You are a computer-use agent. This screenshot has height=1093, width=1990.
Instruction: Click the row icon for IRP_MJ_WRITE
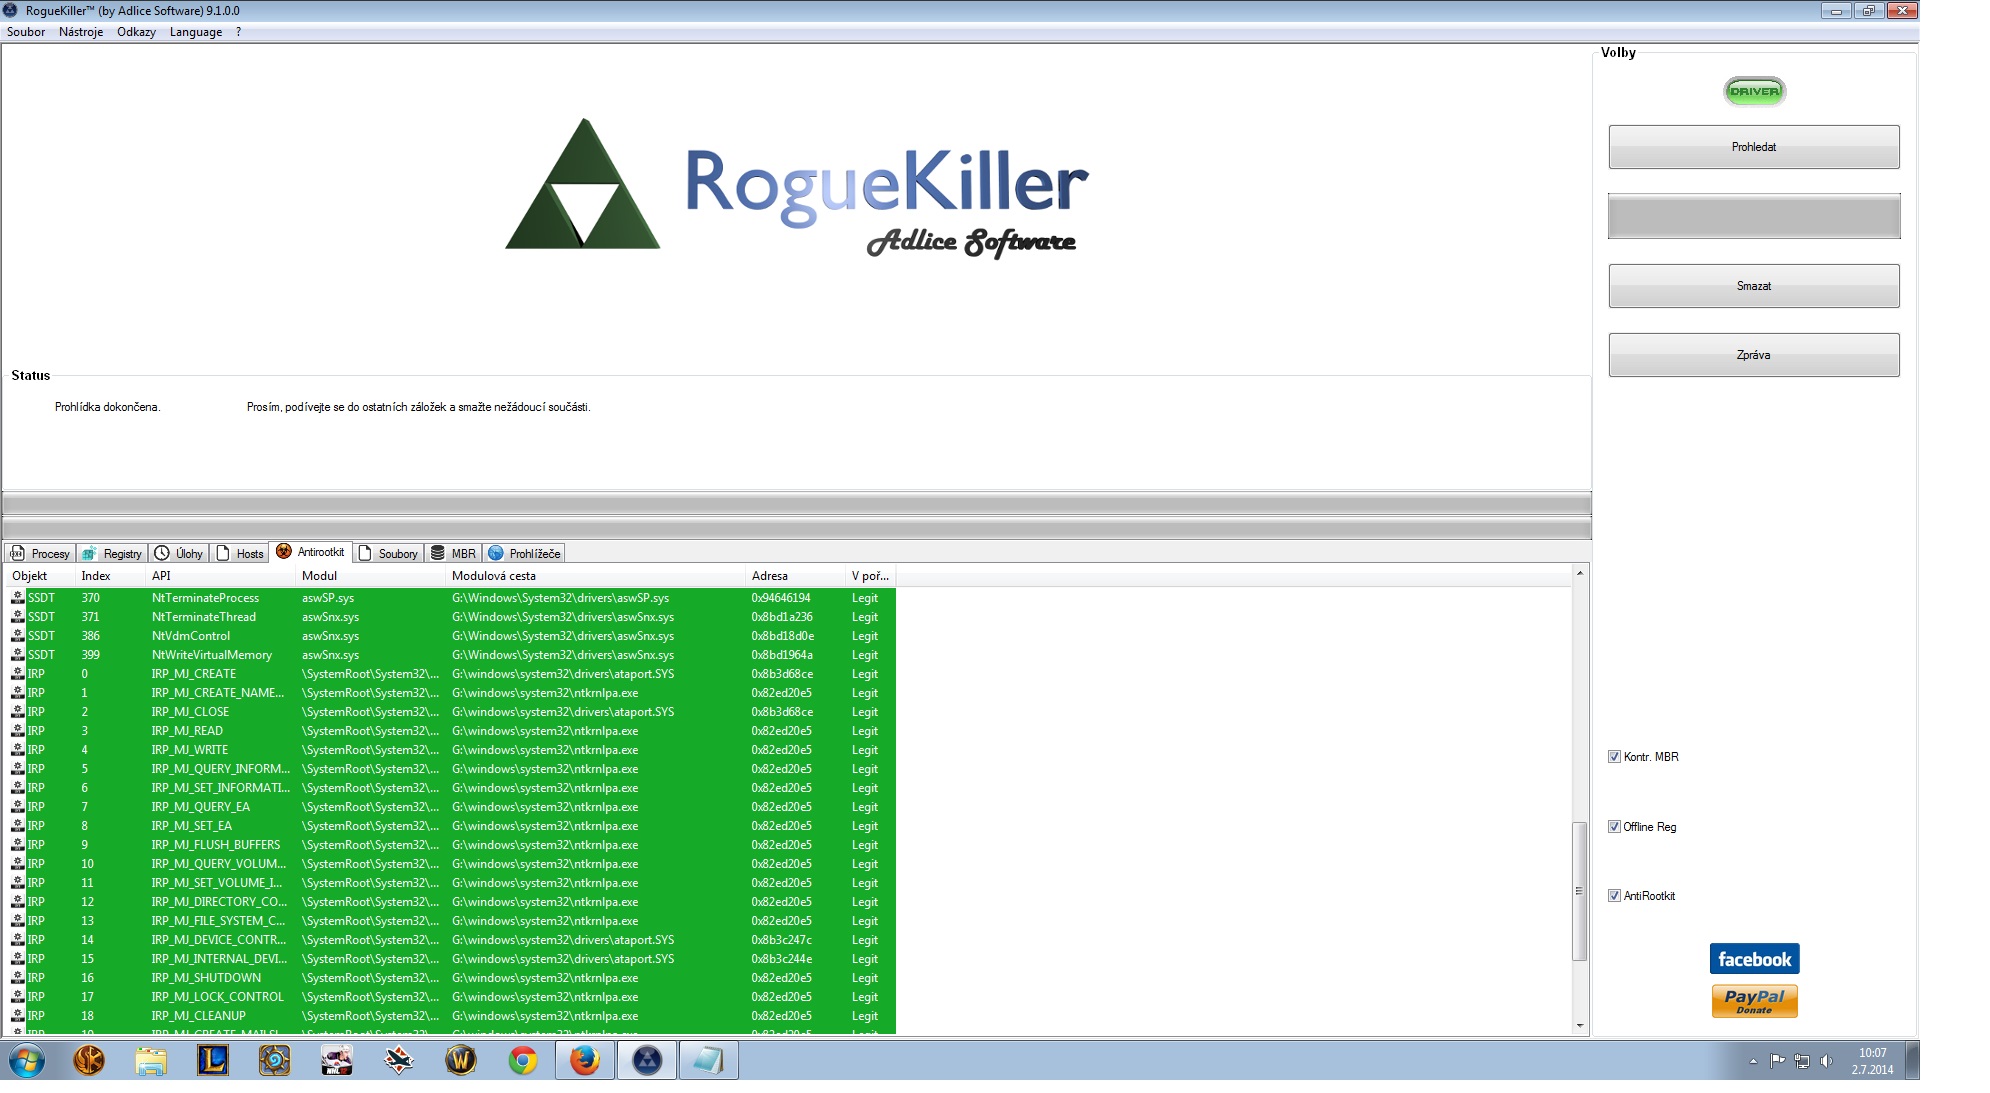coord(17,750)
